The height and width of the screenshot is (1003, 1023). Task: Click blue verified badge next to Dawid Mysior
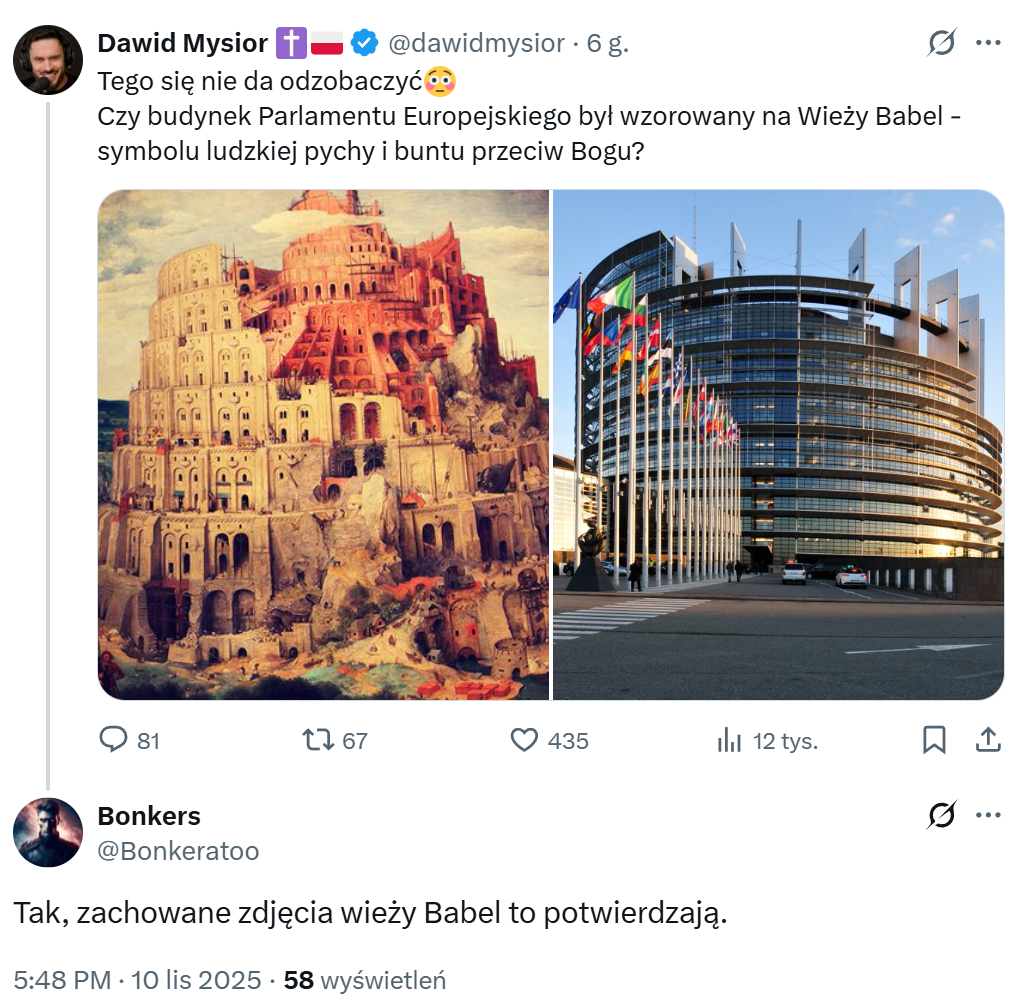[364, 43]
